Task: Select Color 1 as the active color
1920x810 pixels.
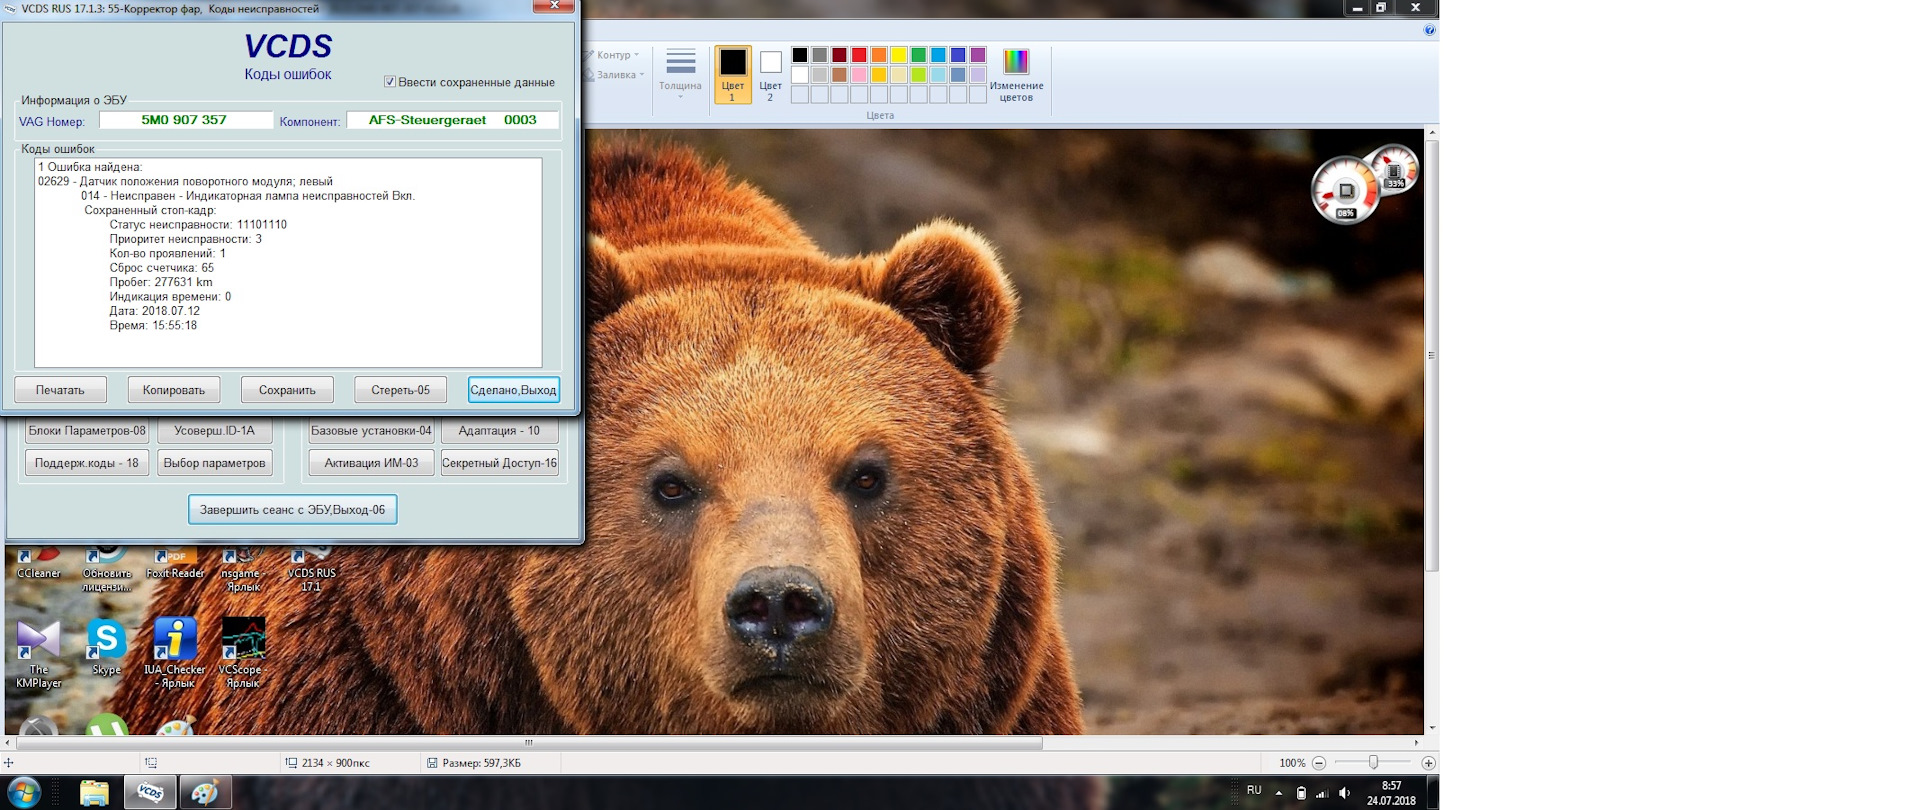Action: pos(732,74)
